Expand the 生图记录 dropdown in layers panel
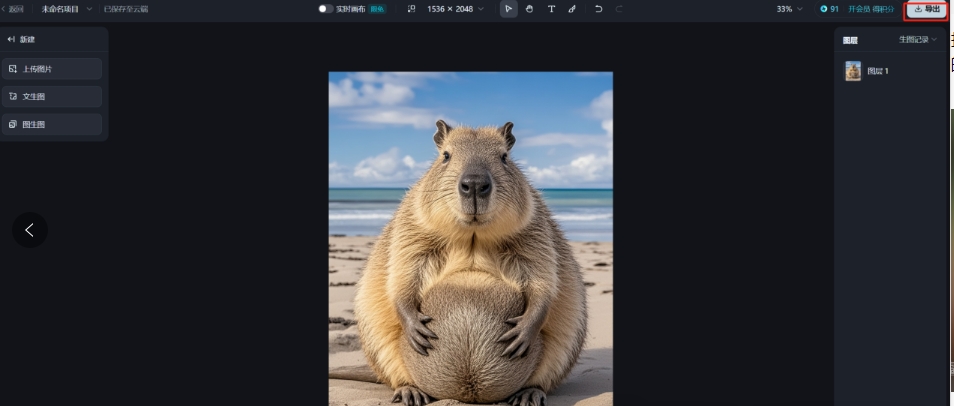Image resolution: width=954 pixels, height=406 pixels. (x=917, y=40)
